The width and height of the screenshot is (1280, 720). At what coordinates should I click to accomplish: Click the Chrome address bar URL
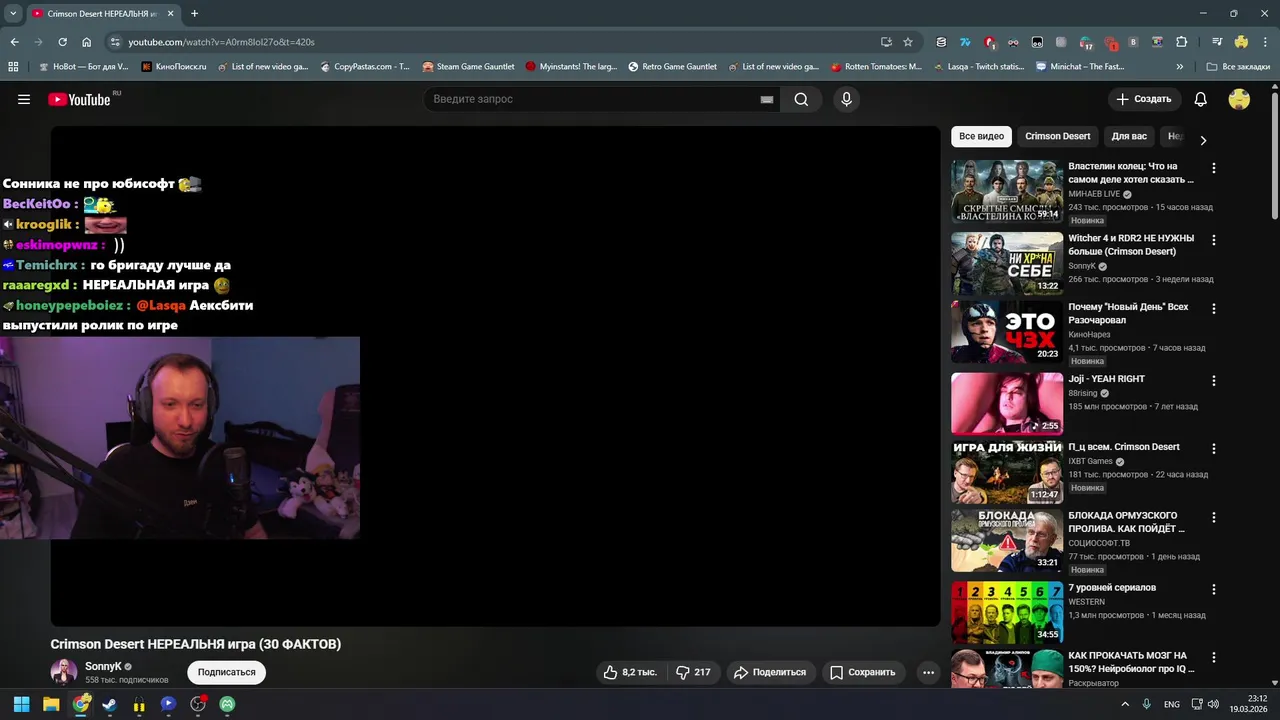[x=221, y=42]
